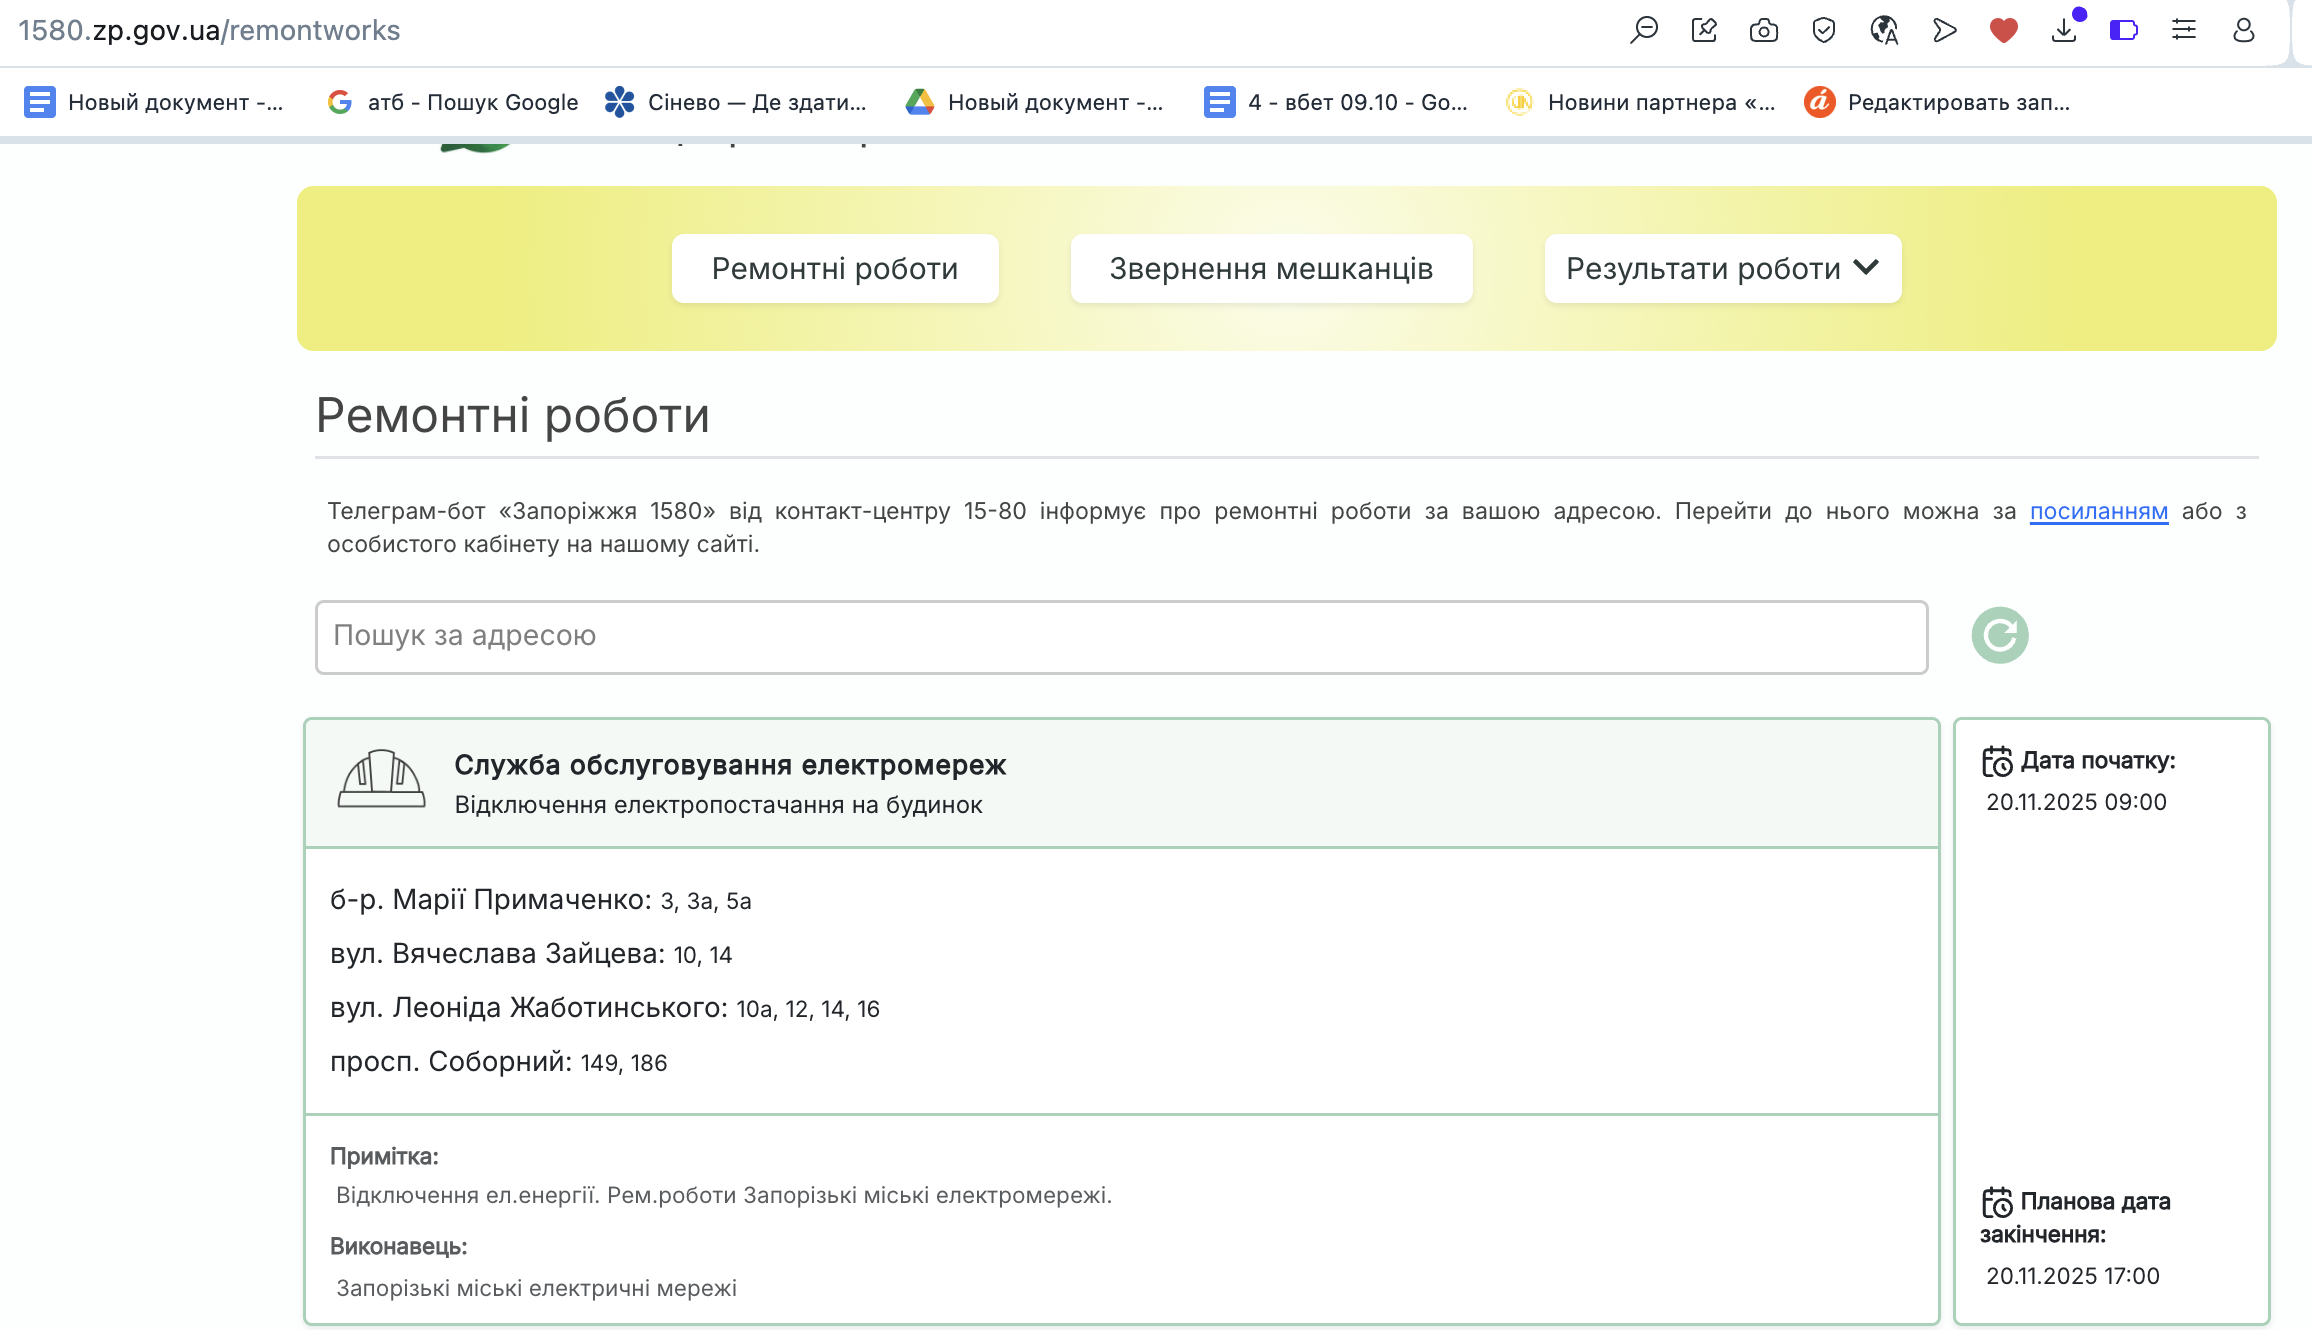Toggle the battery saver icon

tap(2124, 30)
